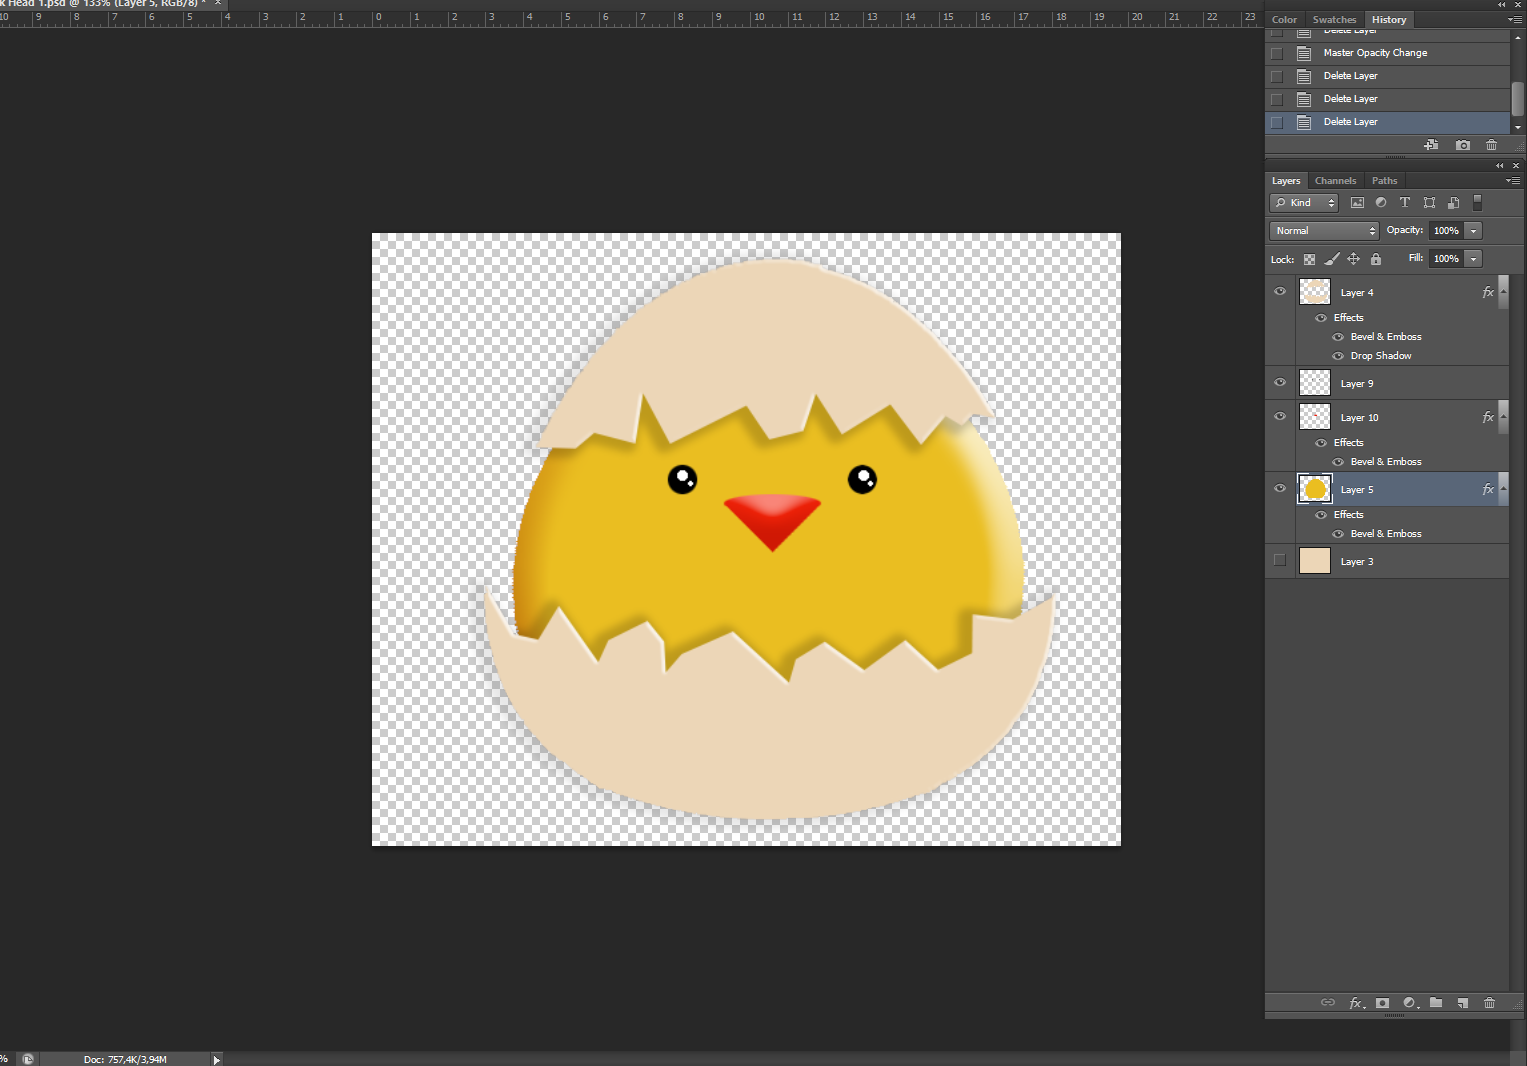Viewport: 1527px width, 1066px height.
Task: Toggle Bevel & Emboss visibility on Layer 5
Action: tap(1338, 534)
